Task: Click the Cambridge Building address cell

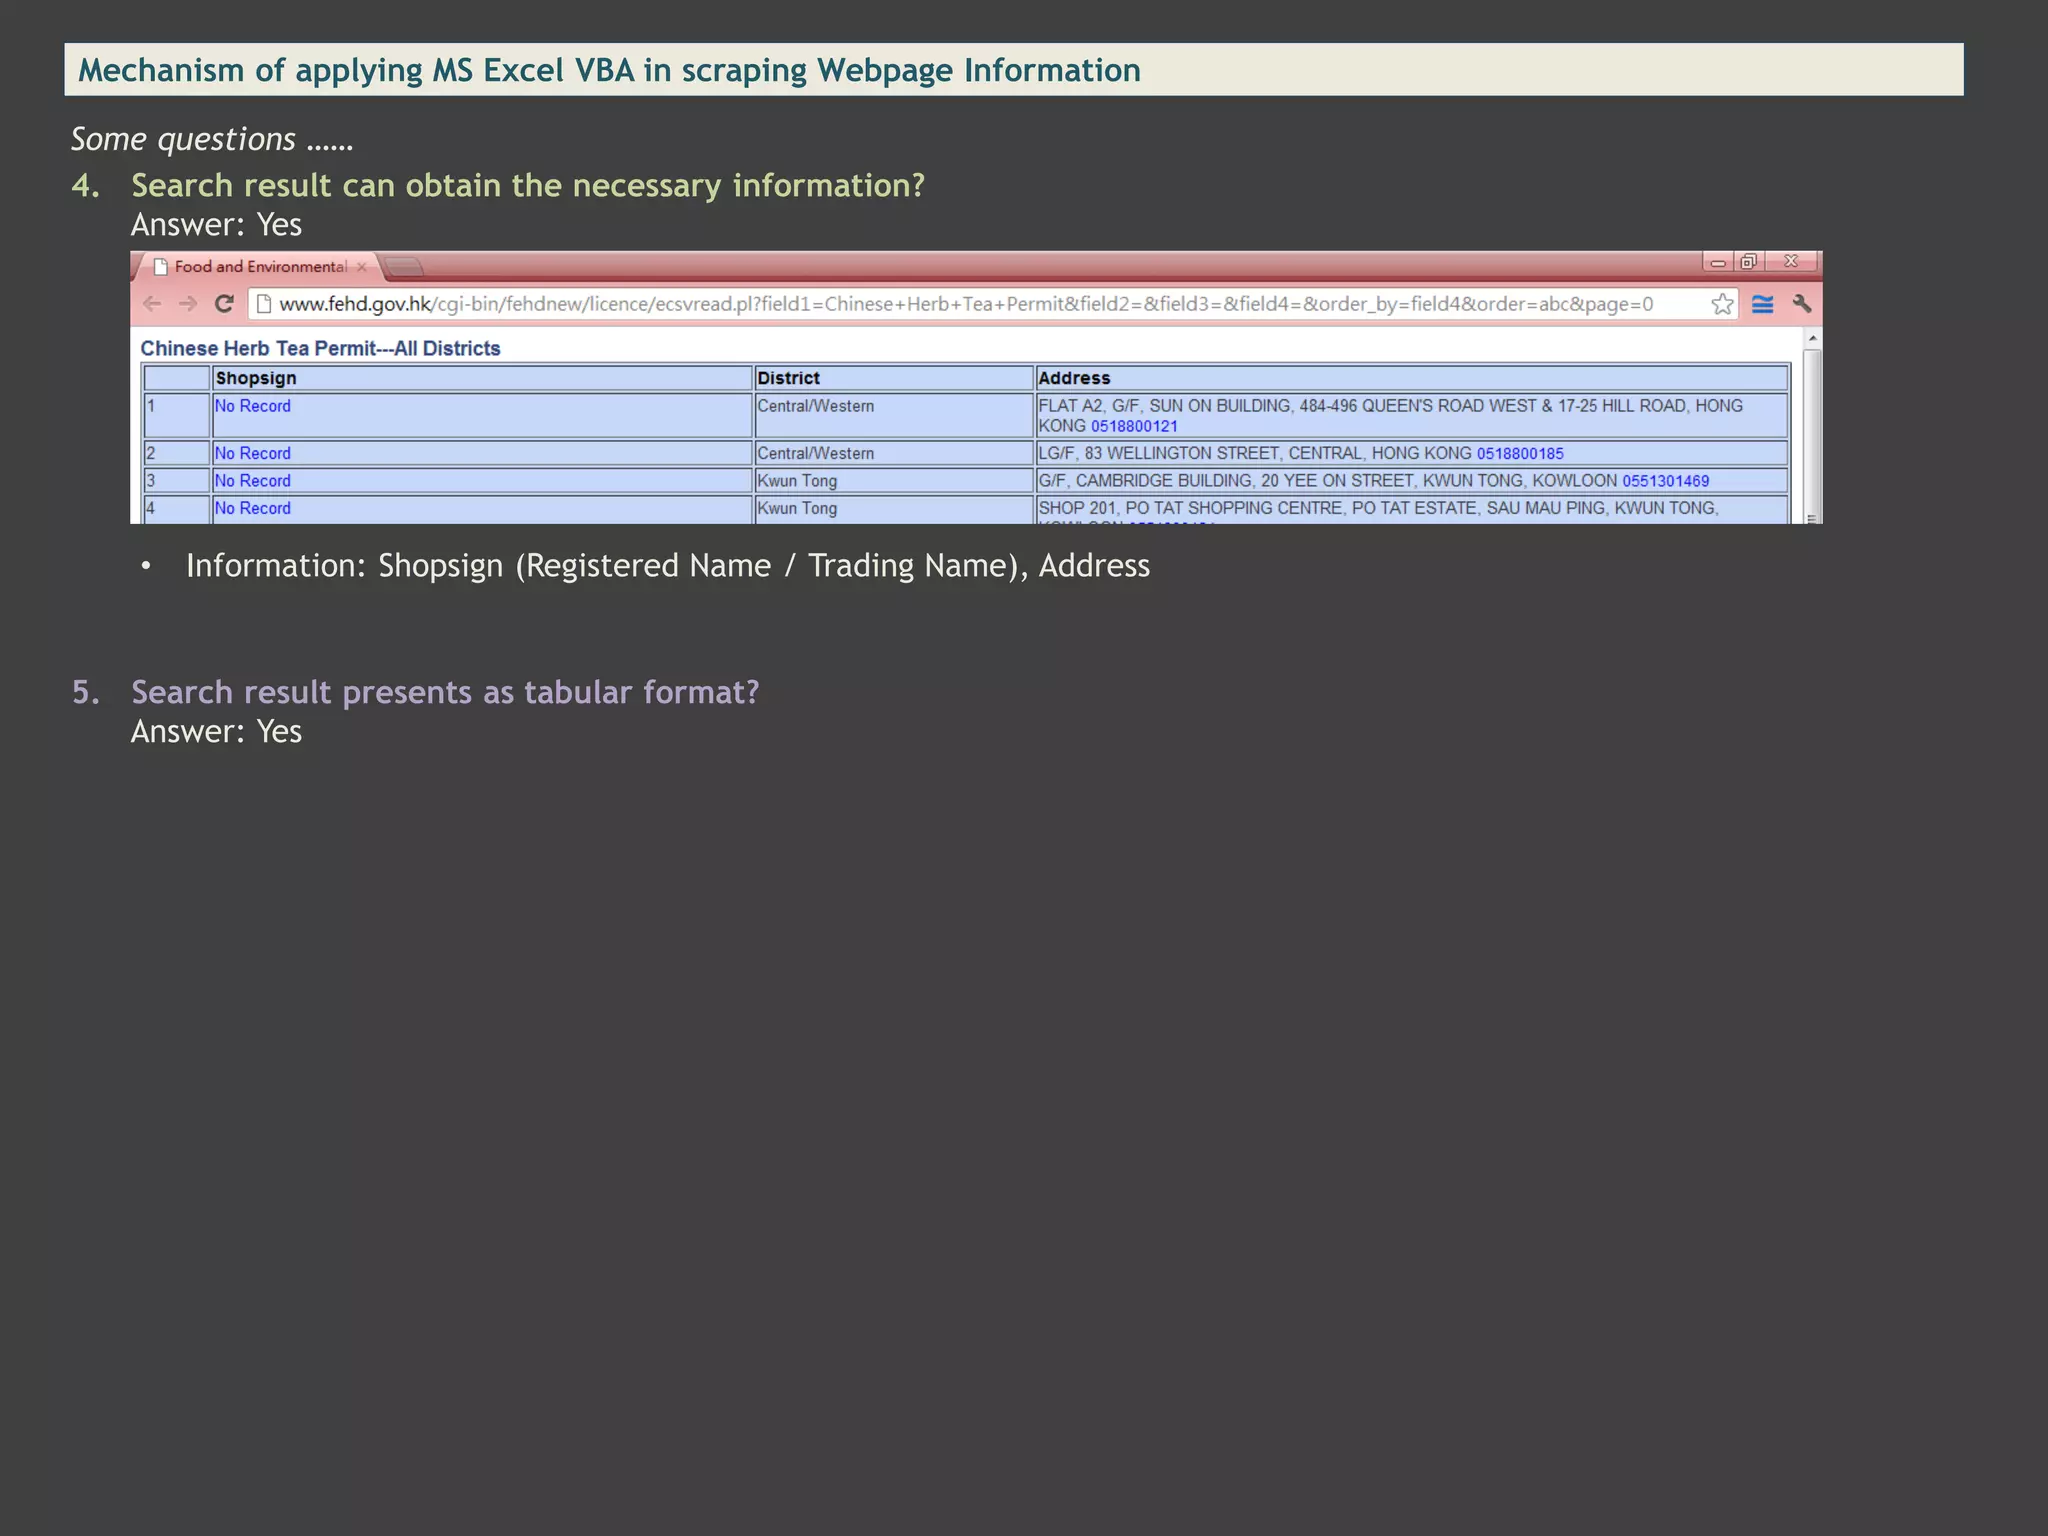Action: (x=1412, y=481)
